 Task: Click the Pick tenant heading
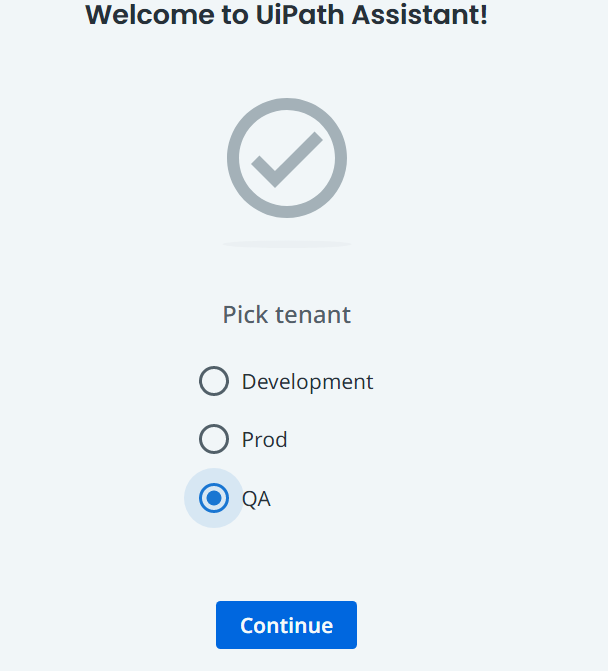point(287,315)
